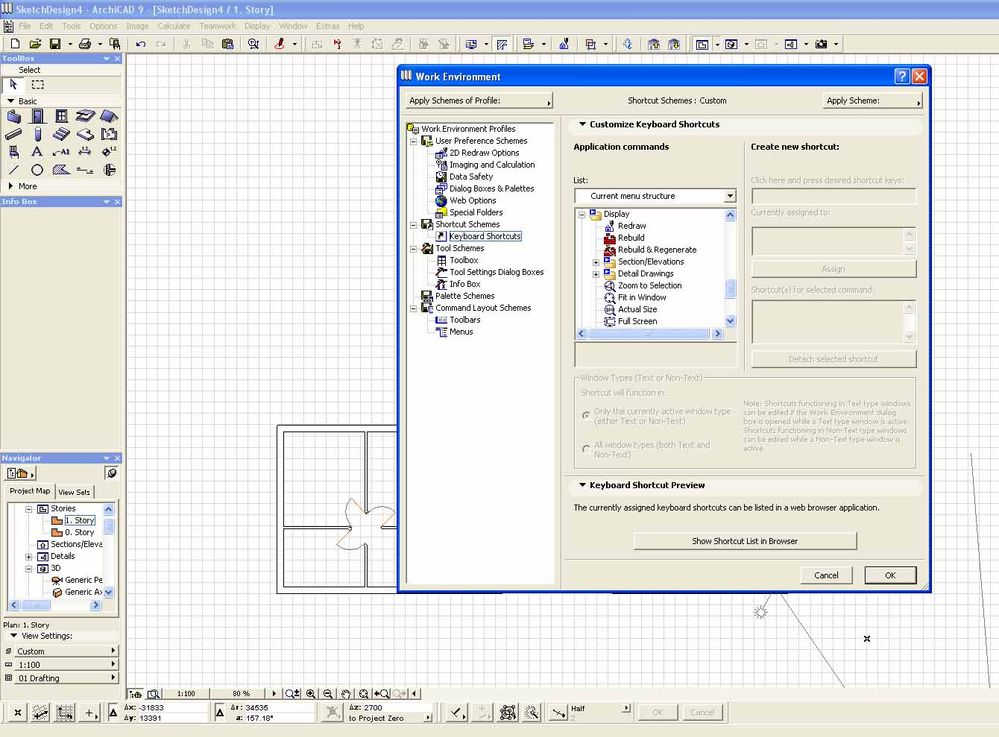Viewport: 999px width, 737px height.
Task: Pick the Text tool (letter A)
Action: tap(38, 152)
